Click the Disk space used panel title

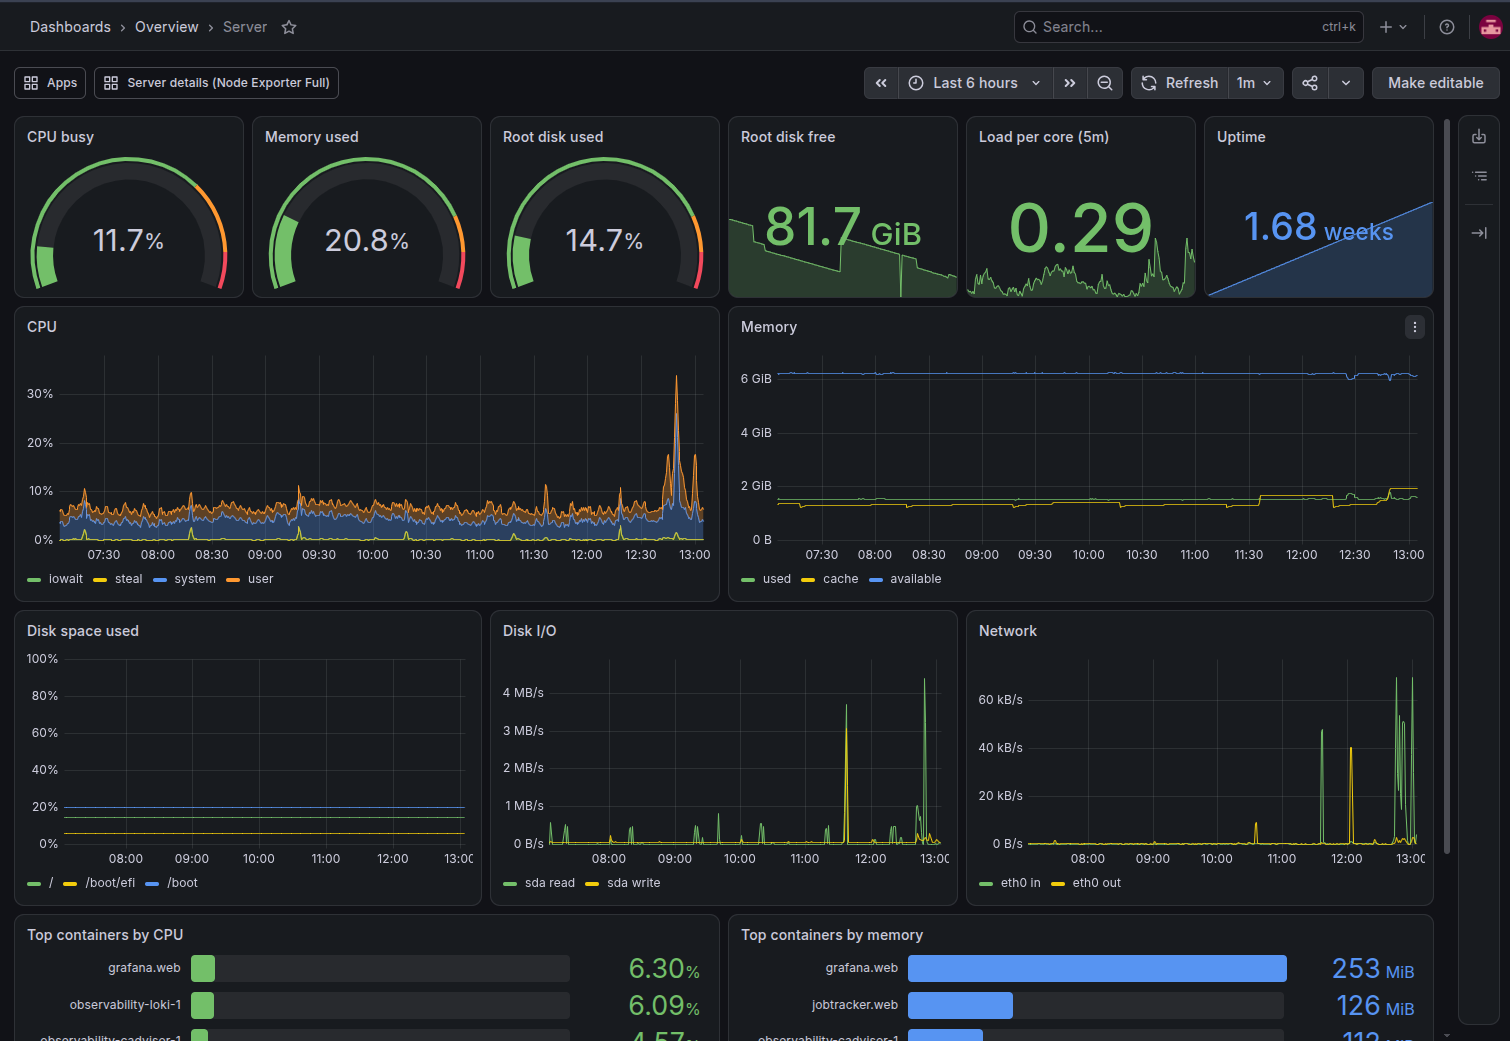[x=83, y=631]
